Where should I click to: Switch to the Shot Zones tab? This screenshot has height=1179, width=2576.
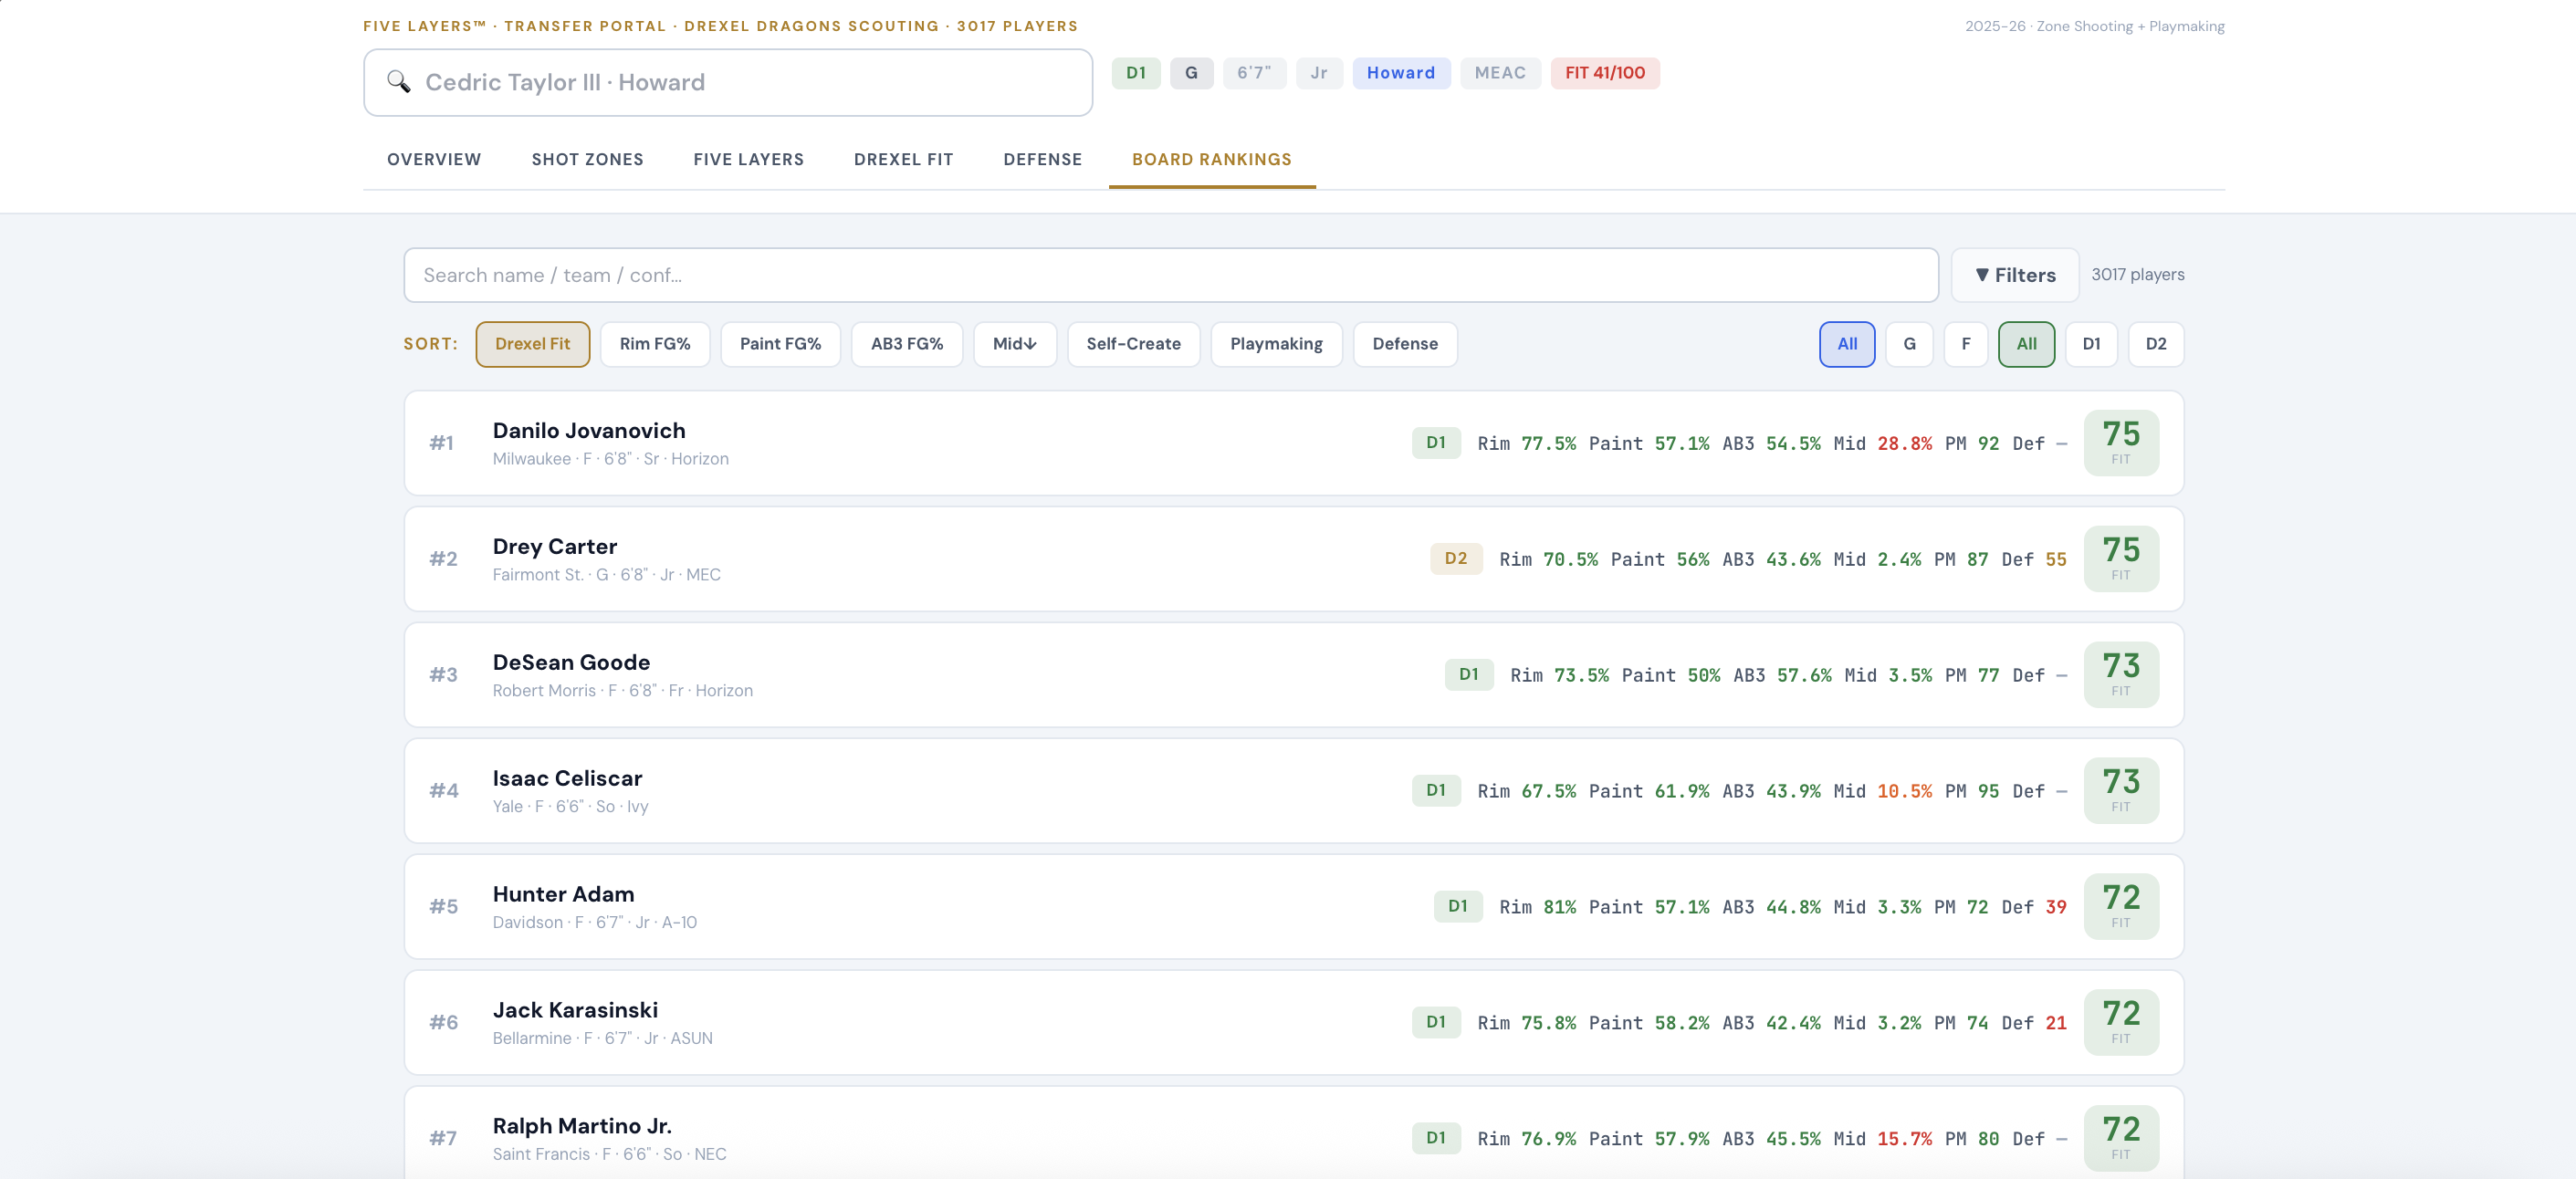click(587, 159)
